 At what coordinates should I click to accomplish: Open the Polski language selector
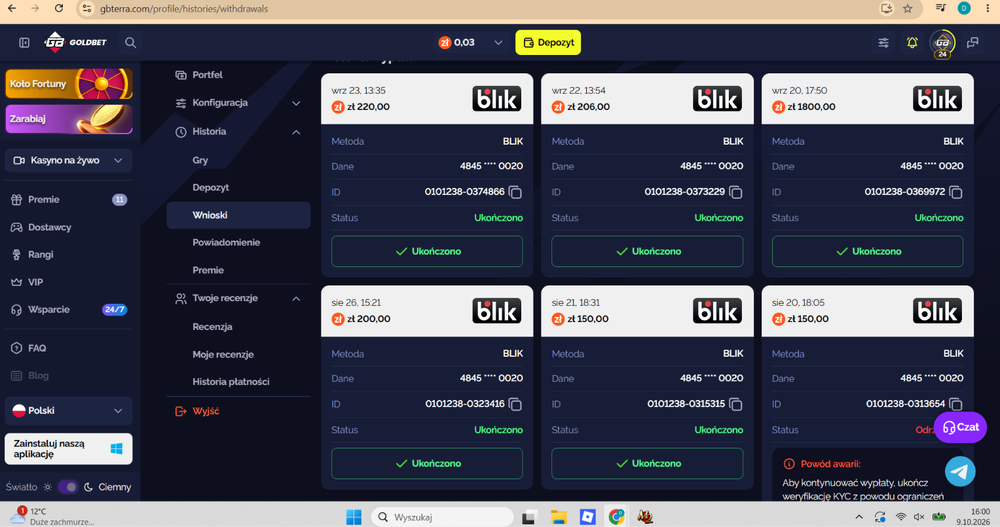click(x=68, y=410)
